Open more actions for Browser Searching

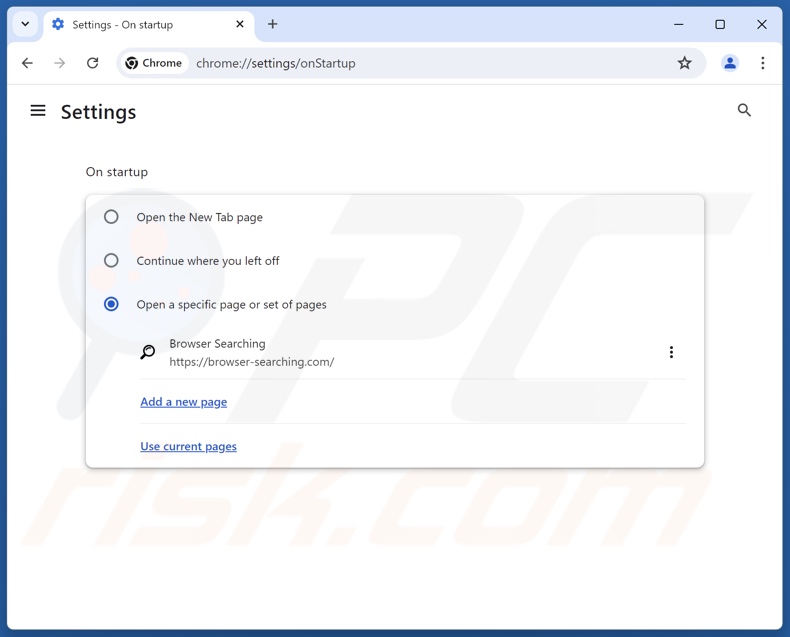pos(671,352)
